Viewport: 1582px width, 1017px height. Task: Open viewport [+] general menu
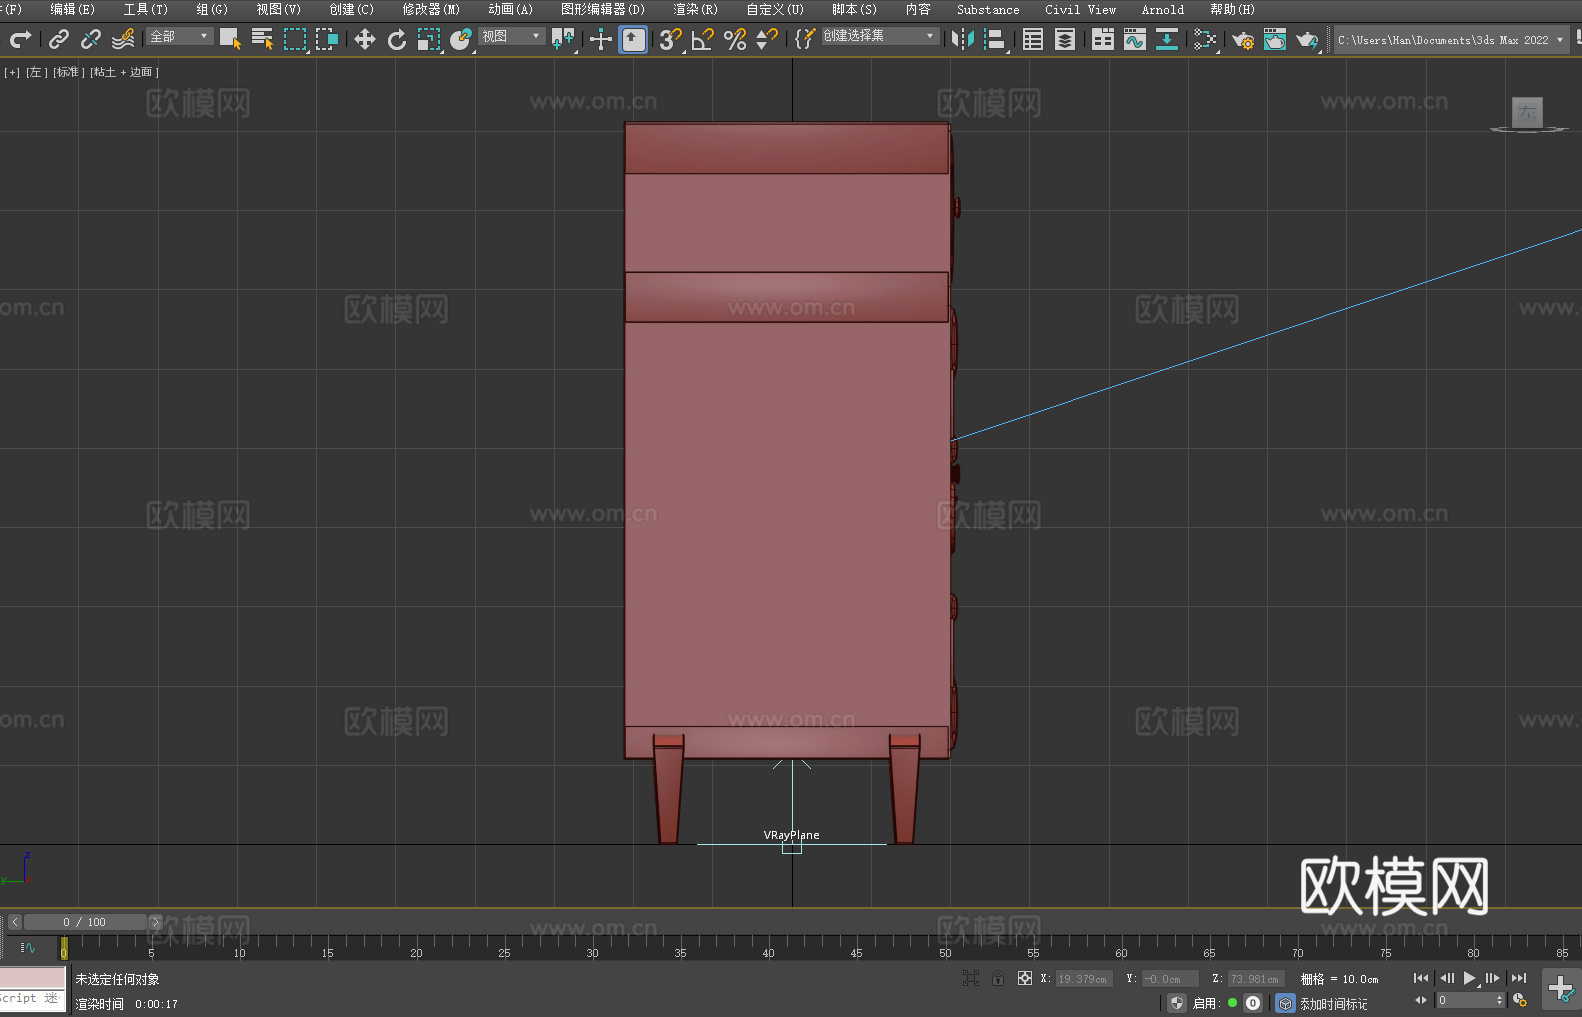tap(12, 72)
